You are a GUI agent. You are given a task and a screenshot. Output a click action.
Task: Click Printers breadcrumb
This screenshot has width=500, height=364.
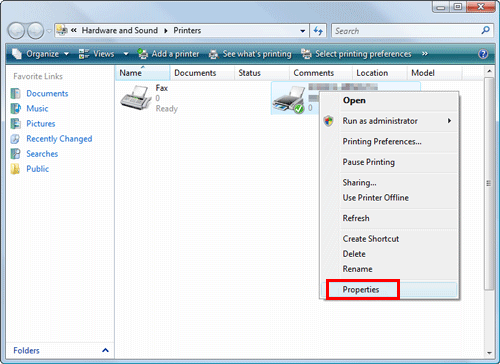(187, 31)
